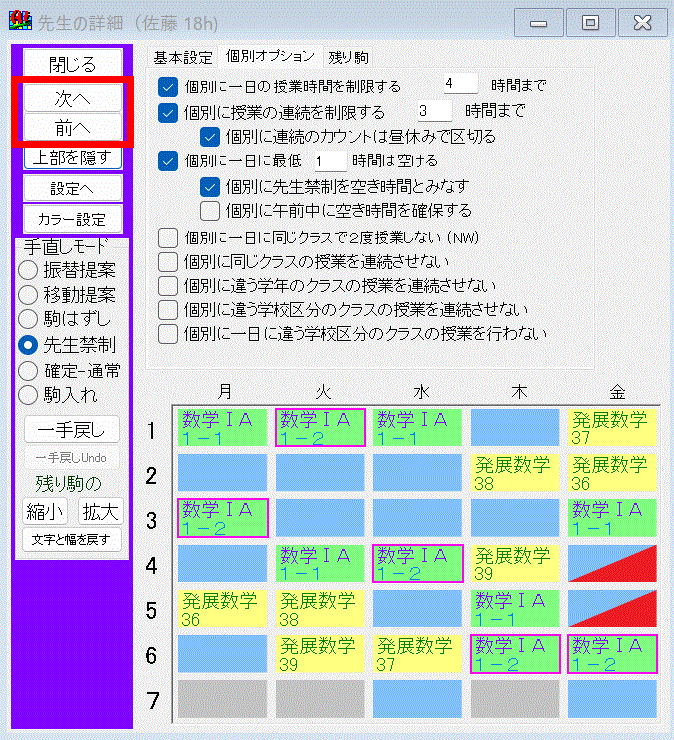Select Thursday period 6 数学IA 1-2 cell
The width and height of the screenshot is (674, 740).
[515, 654]
